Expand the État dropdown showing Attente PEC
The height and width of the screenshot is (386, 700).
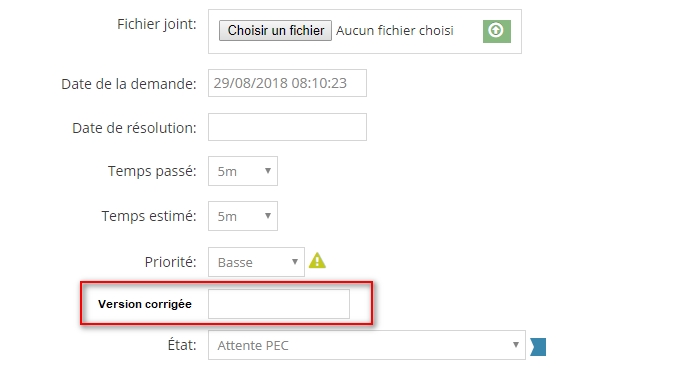click(367, 345)
